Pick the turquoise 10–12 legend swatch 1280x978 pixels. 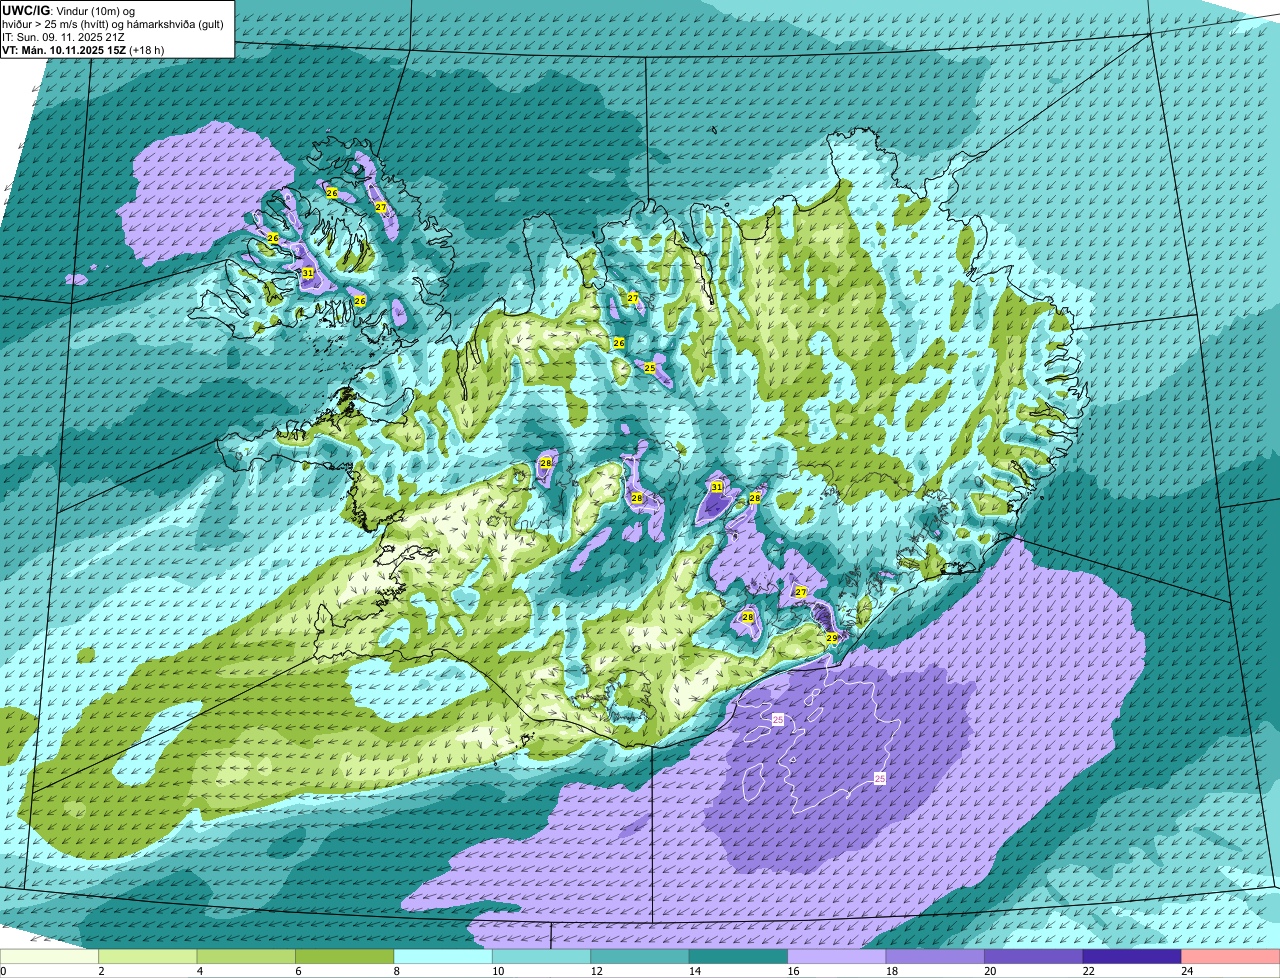click(x=543, y=957)
